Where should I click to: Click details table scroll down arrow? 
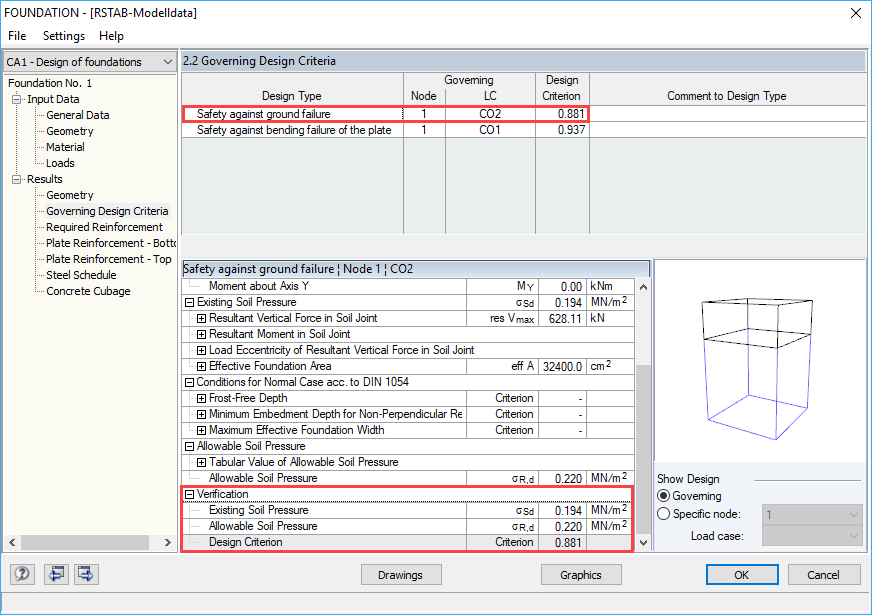pyautogui.click(x=643, y=543)
